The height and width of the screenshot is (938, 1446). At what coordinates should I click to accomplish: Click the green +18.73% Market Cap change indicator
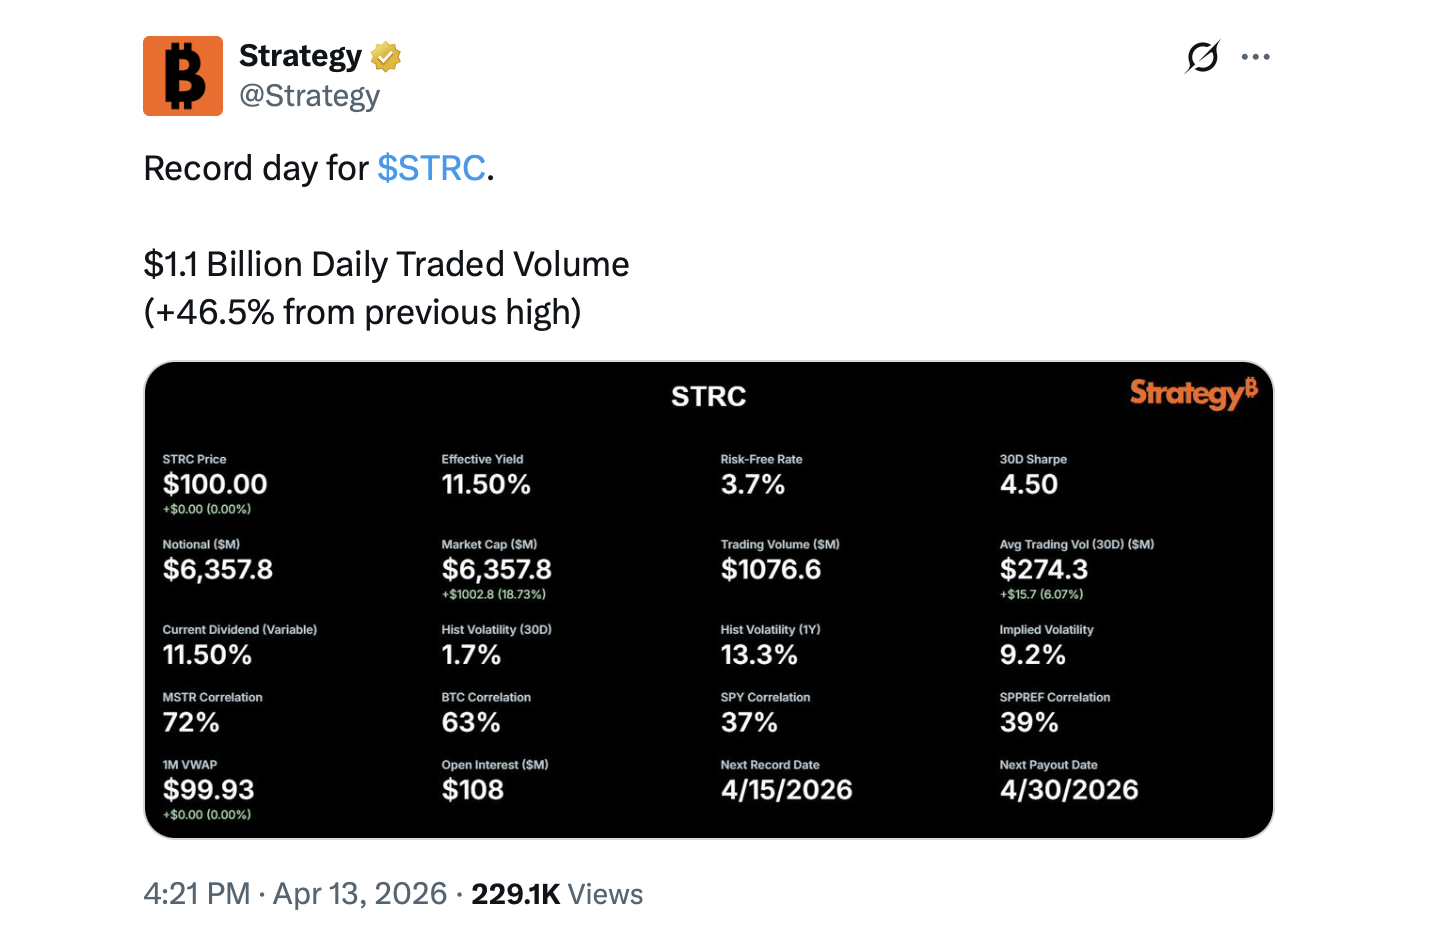tap(493, 593)
